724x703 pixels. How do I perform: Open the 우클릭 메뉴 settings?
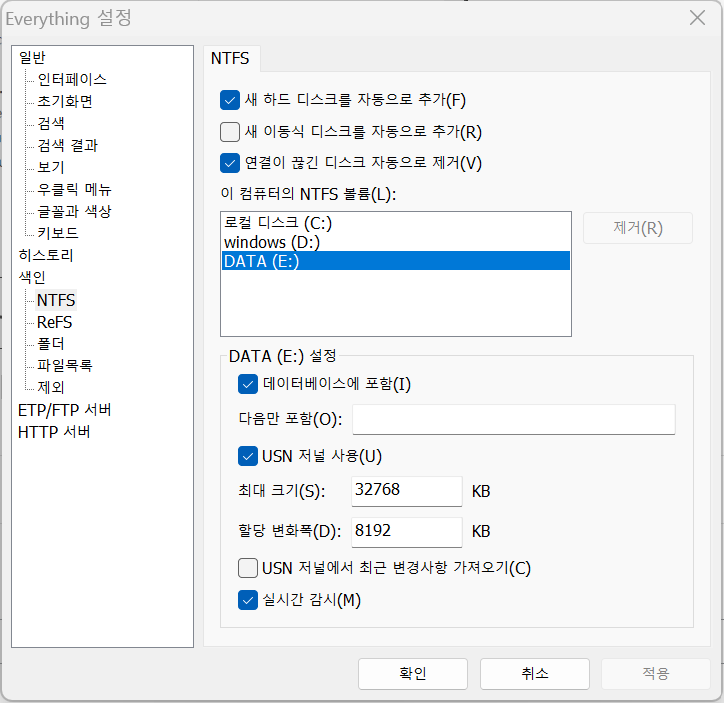coord(74,189)
